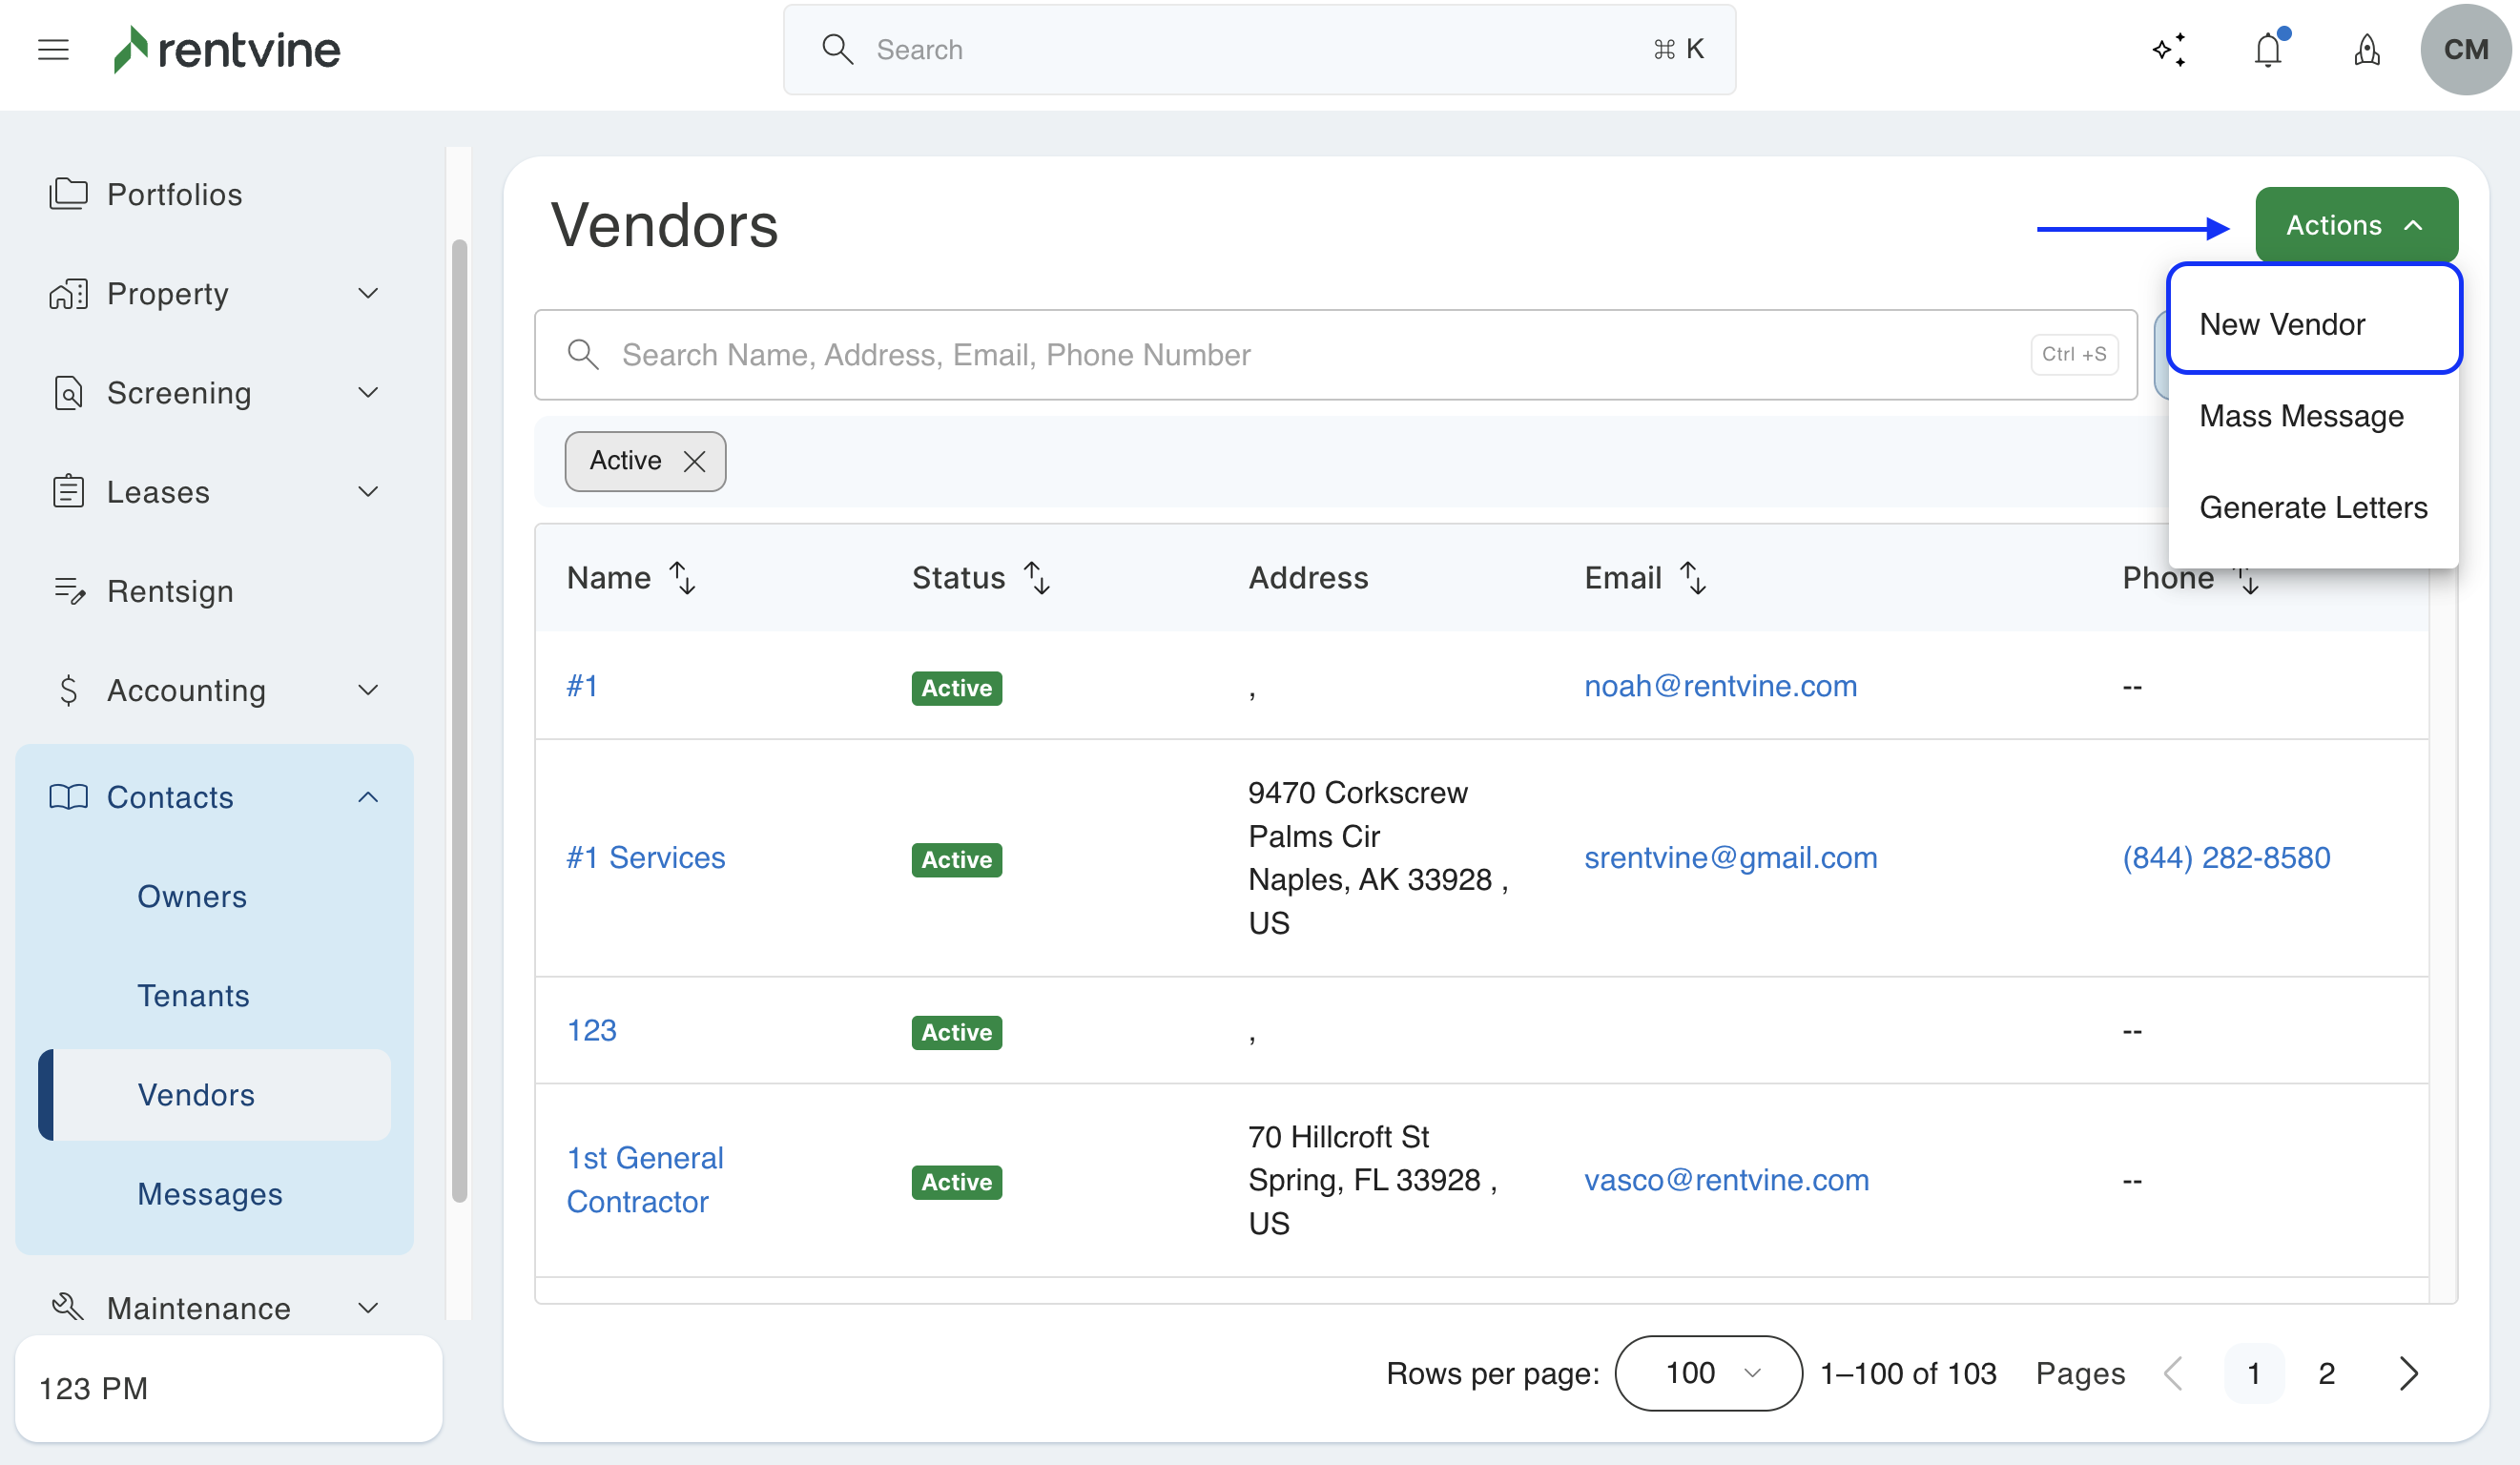2520x1465 pixels.
Task: Sort vendors by Name column arrows
Action: pos(683,577)
